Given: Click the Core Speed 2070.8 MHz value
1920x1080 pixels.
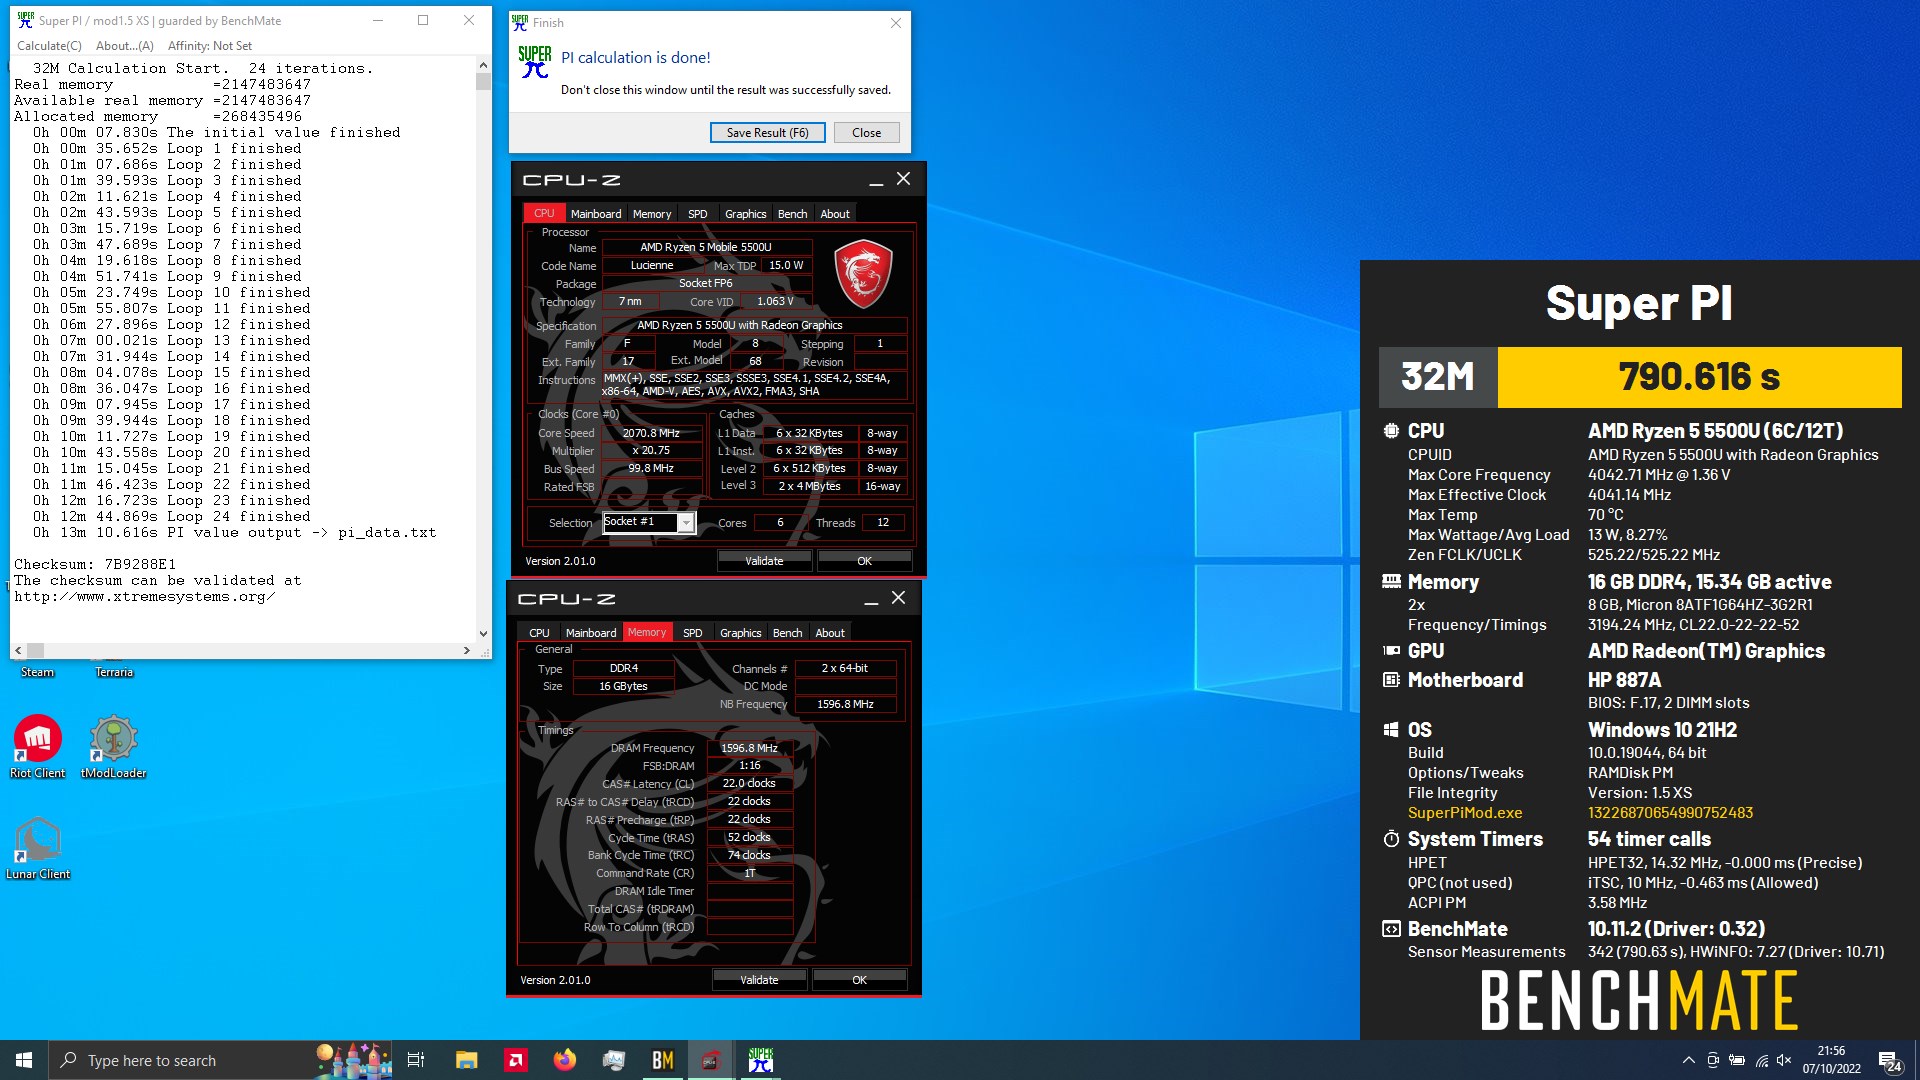Looking at the screenshot, I should coord(651,433).
